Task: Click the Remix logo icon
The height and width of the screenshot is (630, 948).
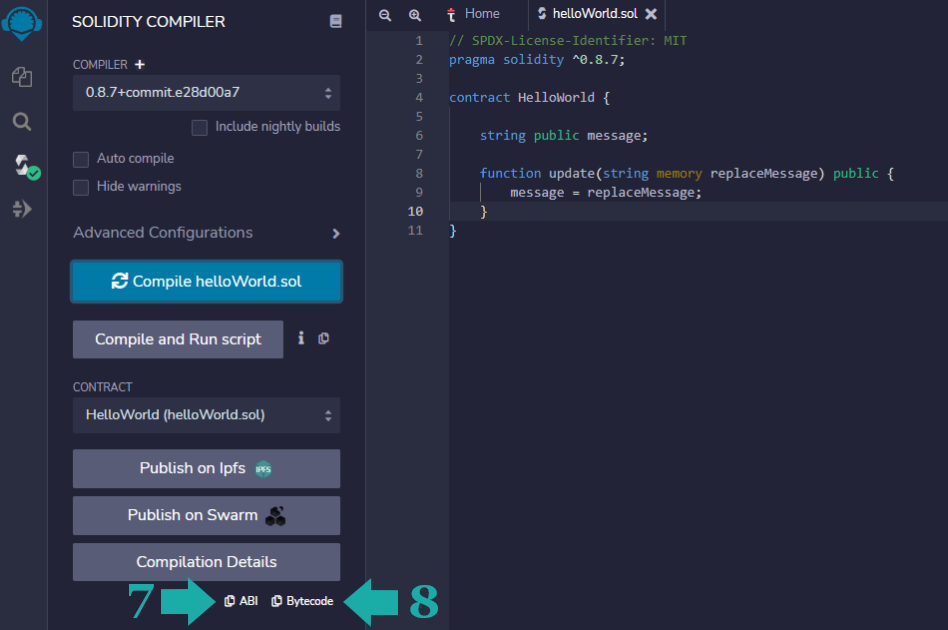Action: tap(22, 24)
